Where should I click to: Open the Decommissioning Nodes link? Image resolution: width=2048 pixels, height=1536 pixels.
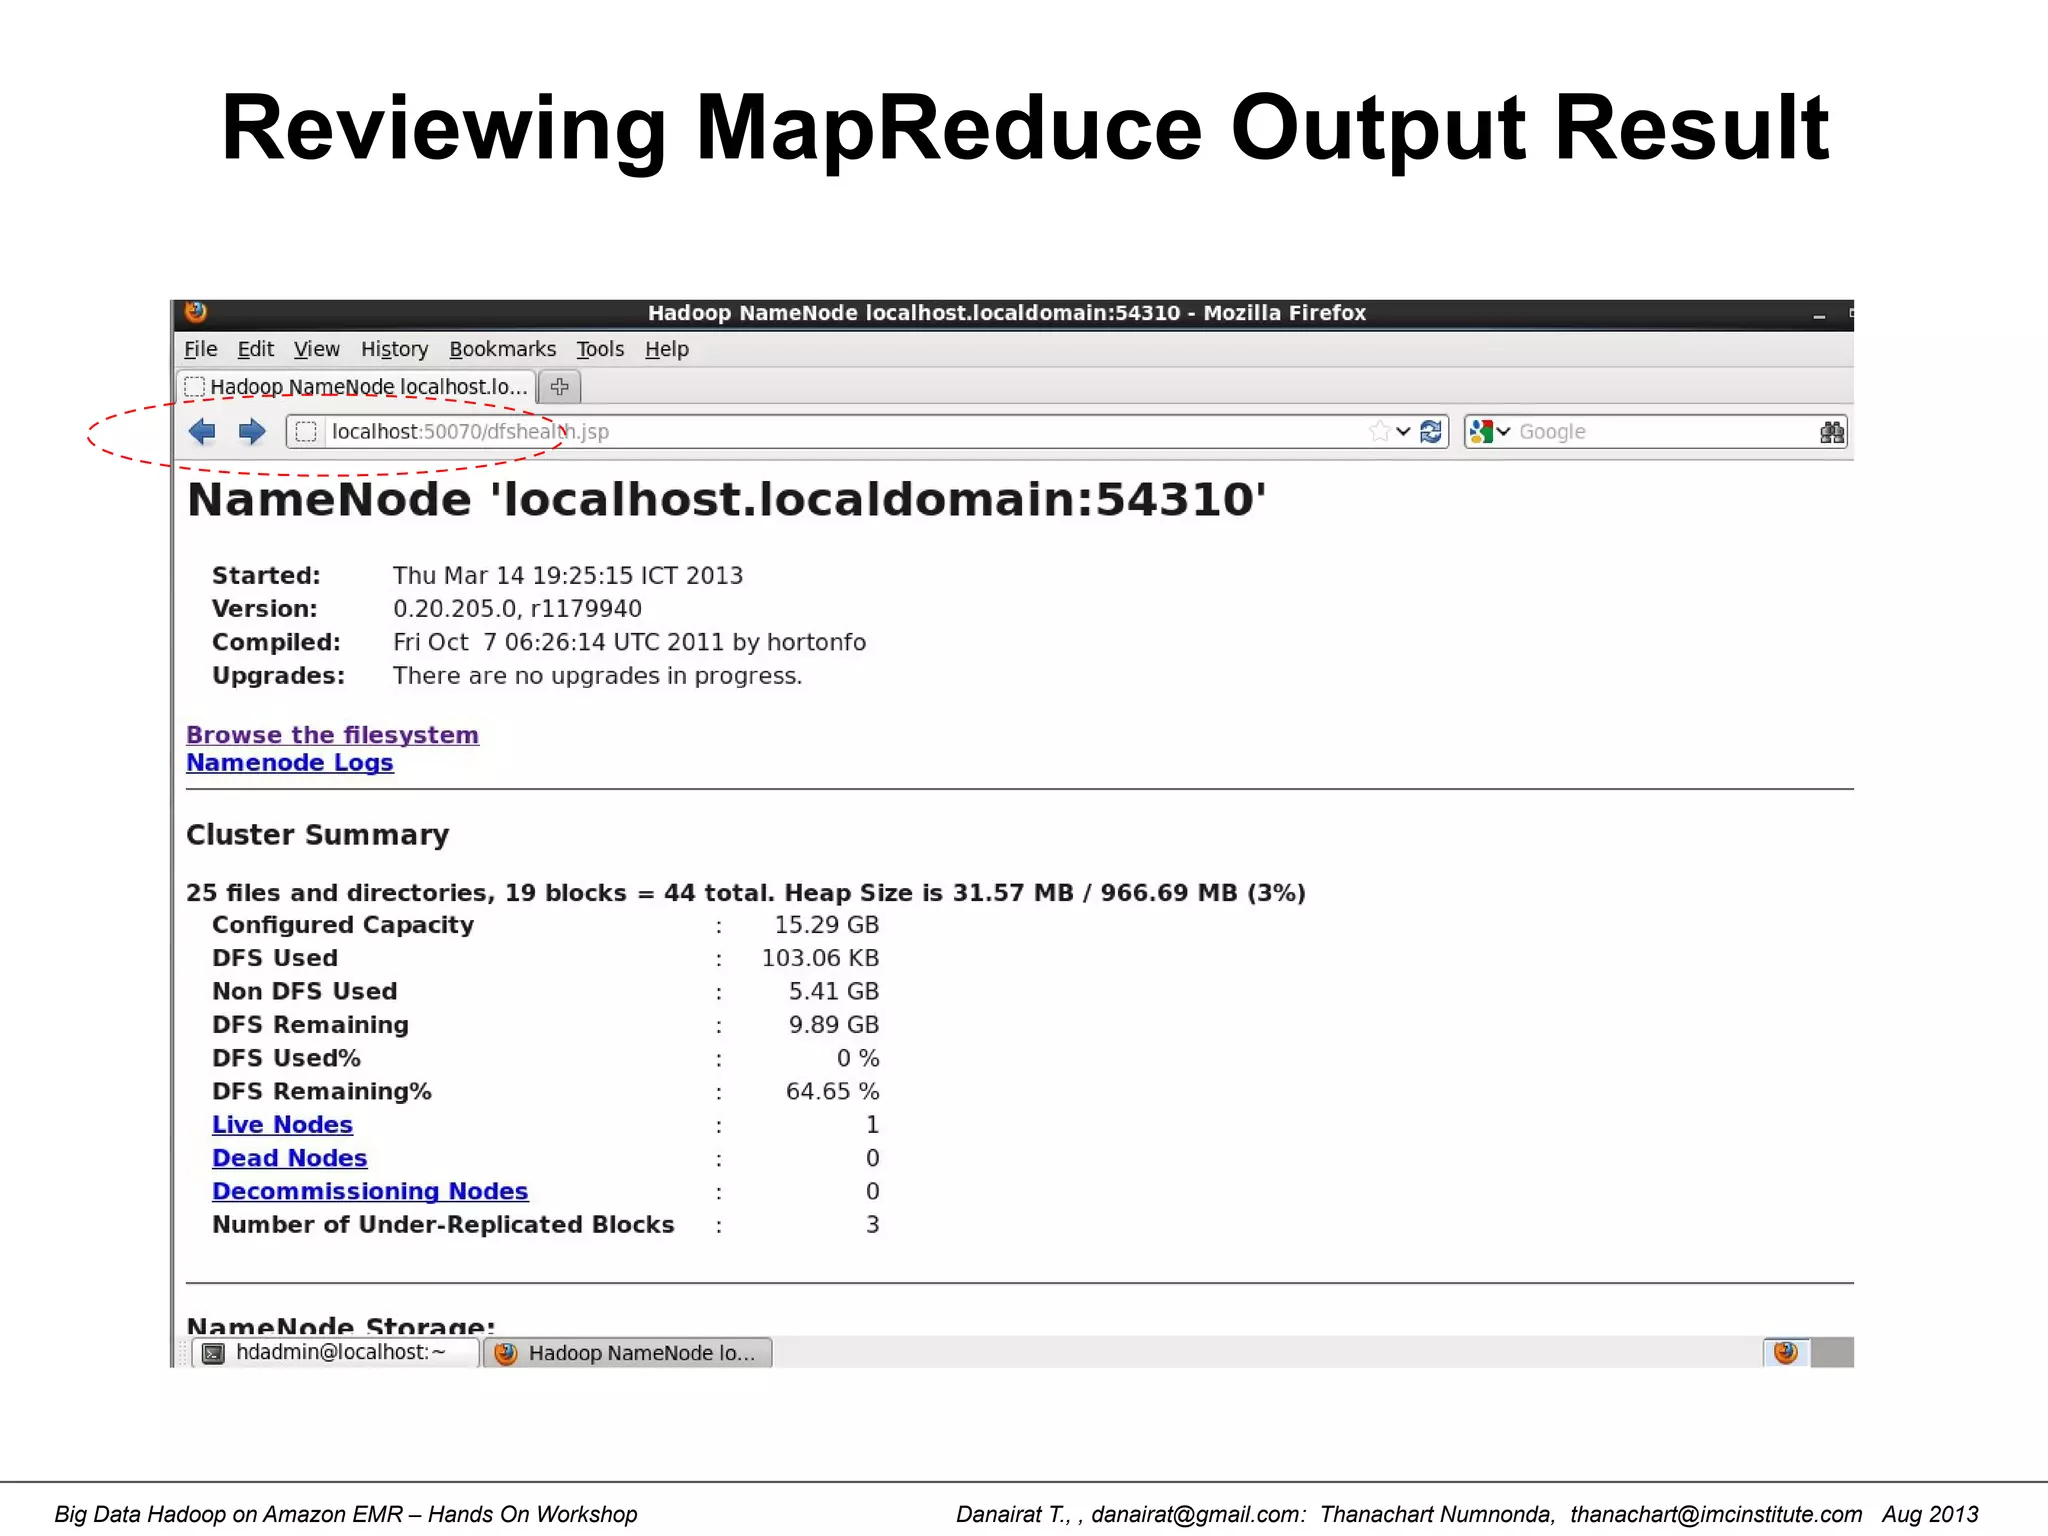[370, 1192]
